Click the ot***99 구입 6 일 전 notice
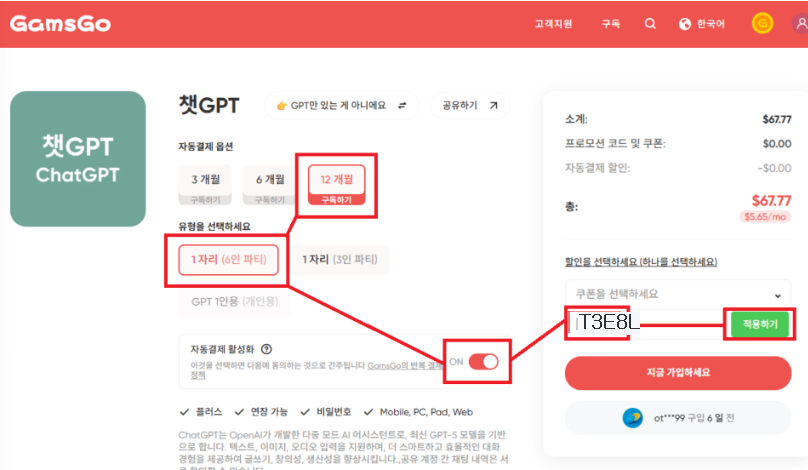The image size is (808, 470). pos(678,418)
